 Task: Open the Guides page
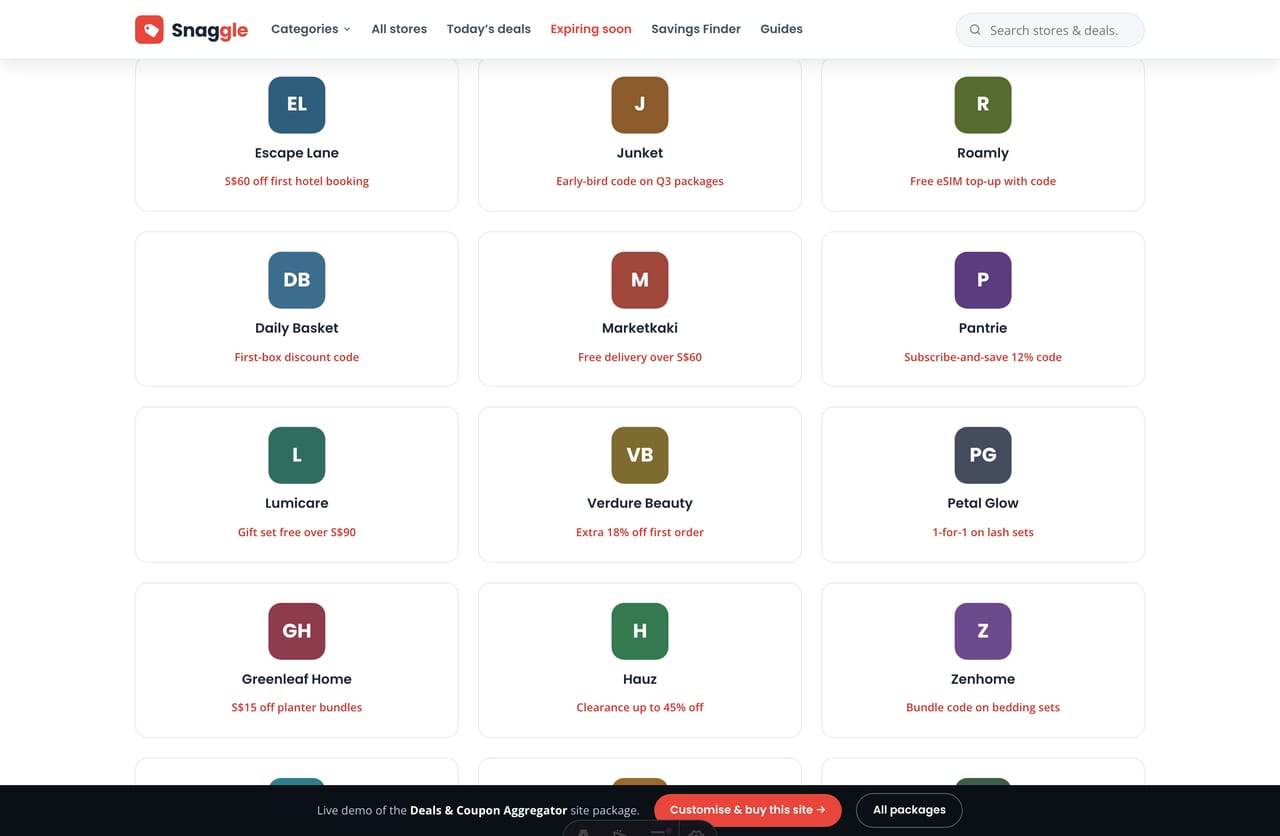[781, 29]
